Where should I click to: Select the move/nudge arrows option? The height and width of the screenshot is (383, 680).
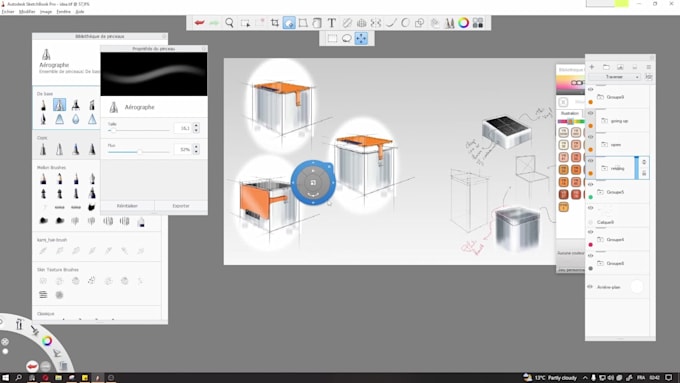pos(361,39)
